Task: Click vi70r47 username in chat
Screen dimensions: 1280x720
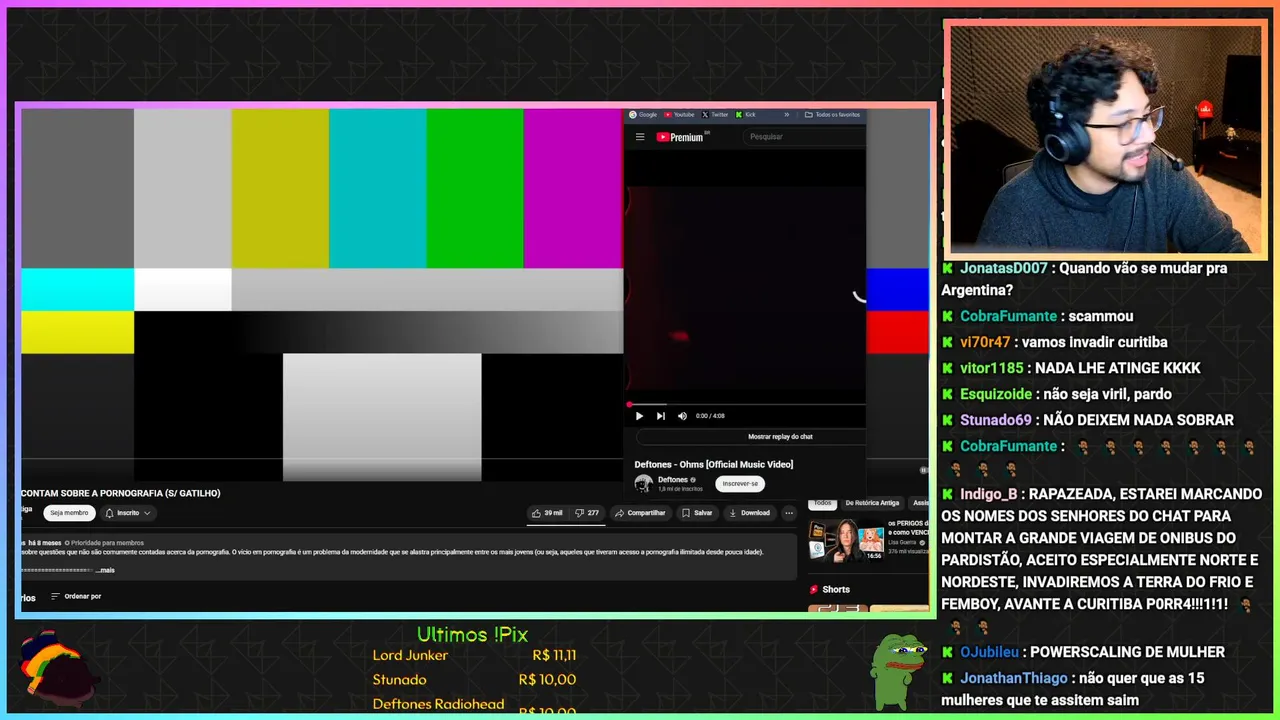Action: 985,342
